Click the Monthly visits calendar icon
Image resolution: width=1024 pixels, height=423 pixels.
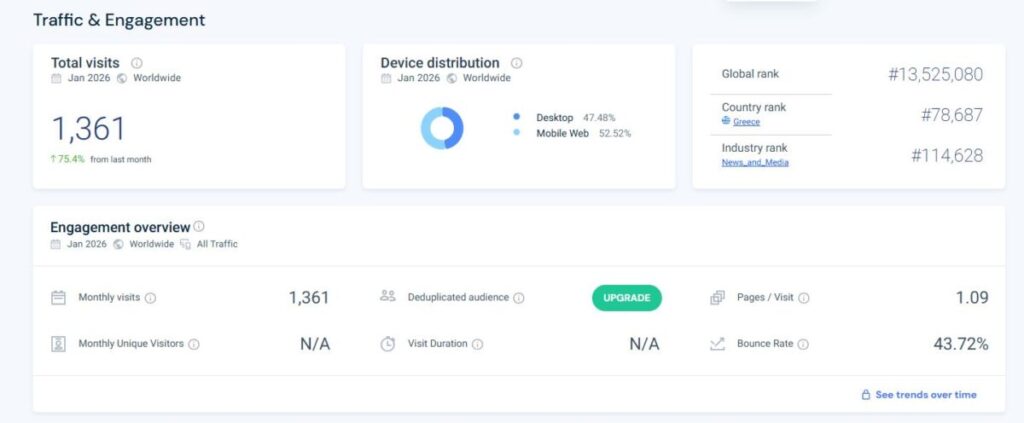[x=58, y=298]
